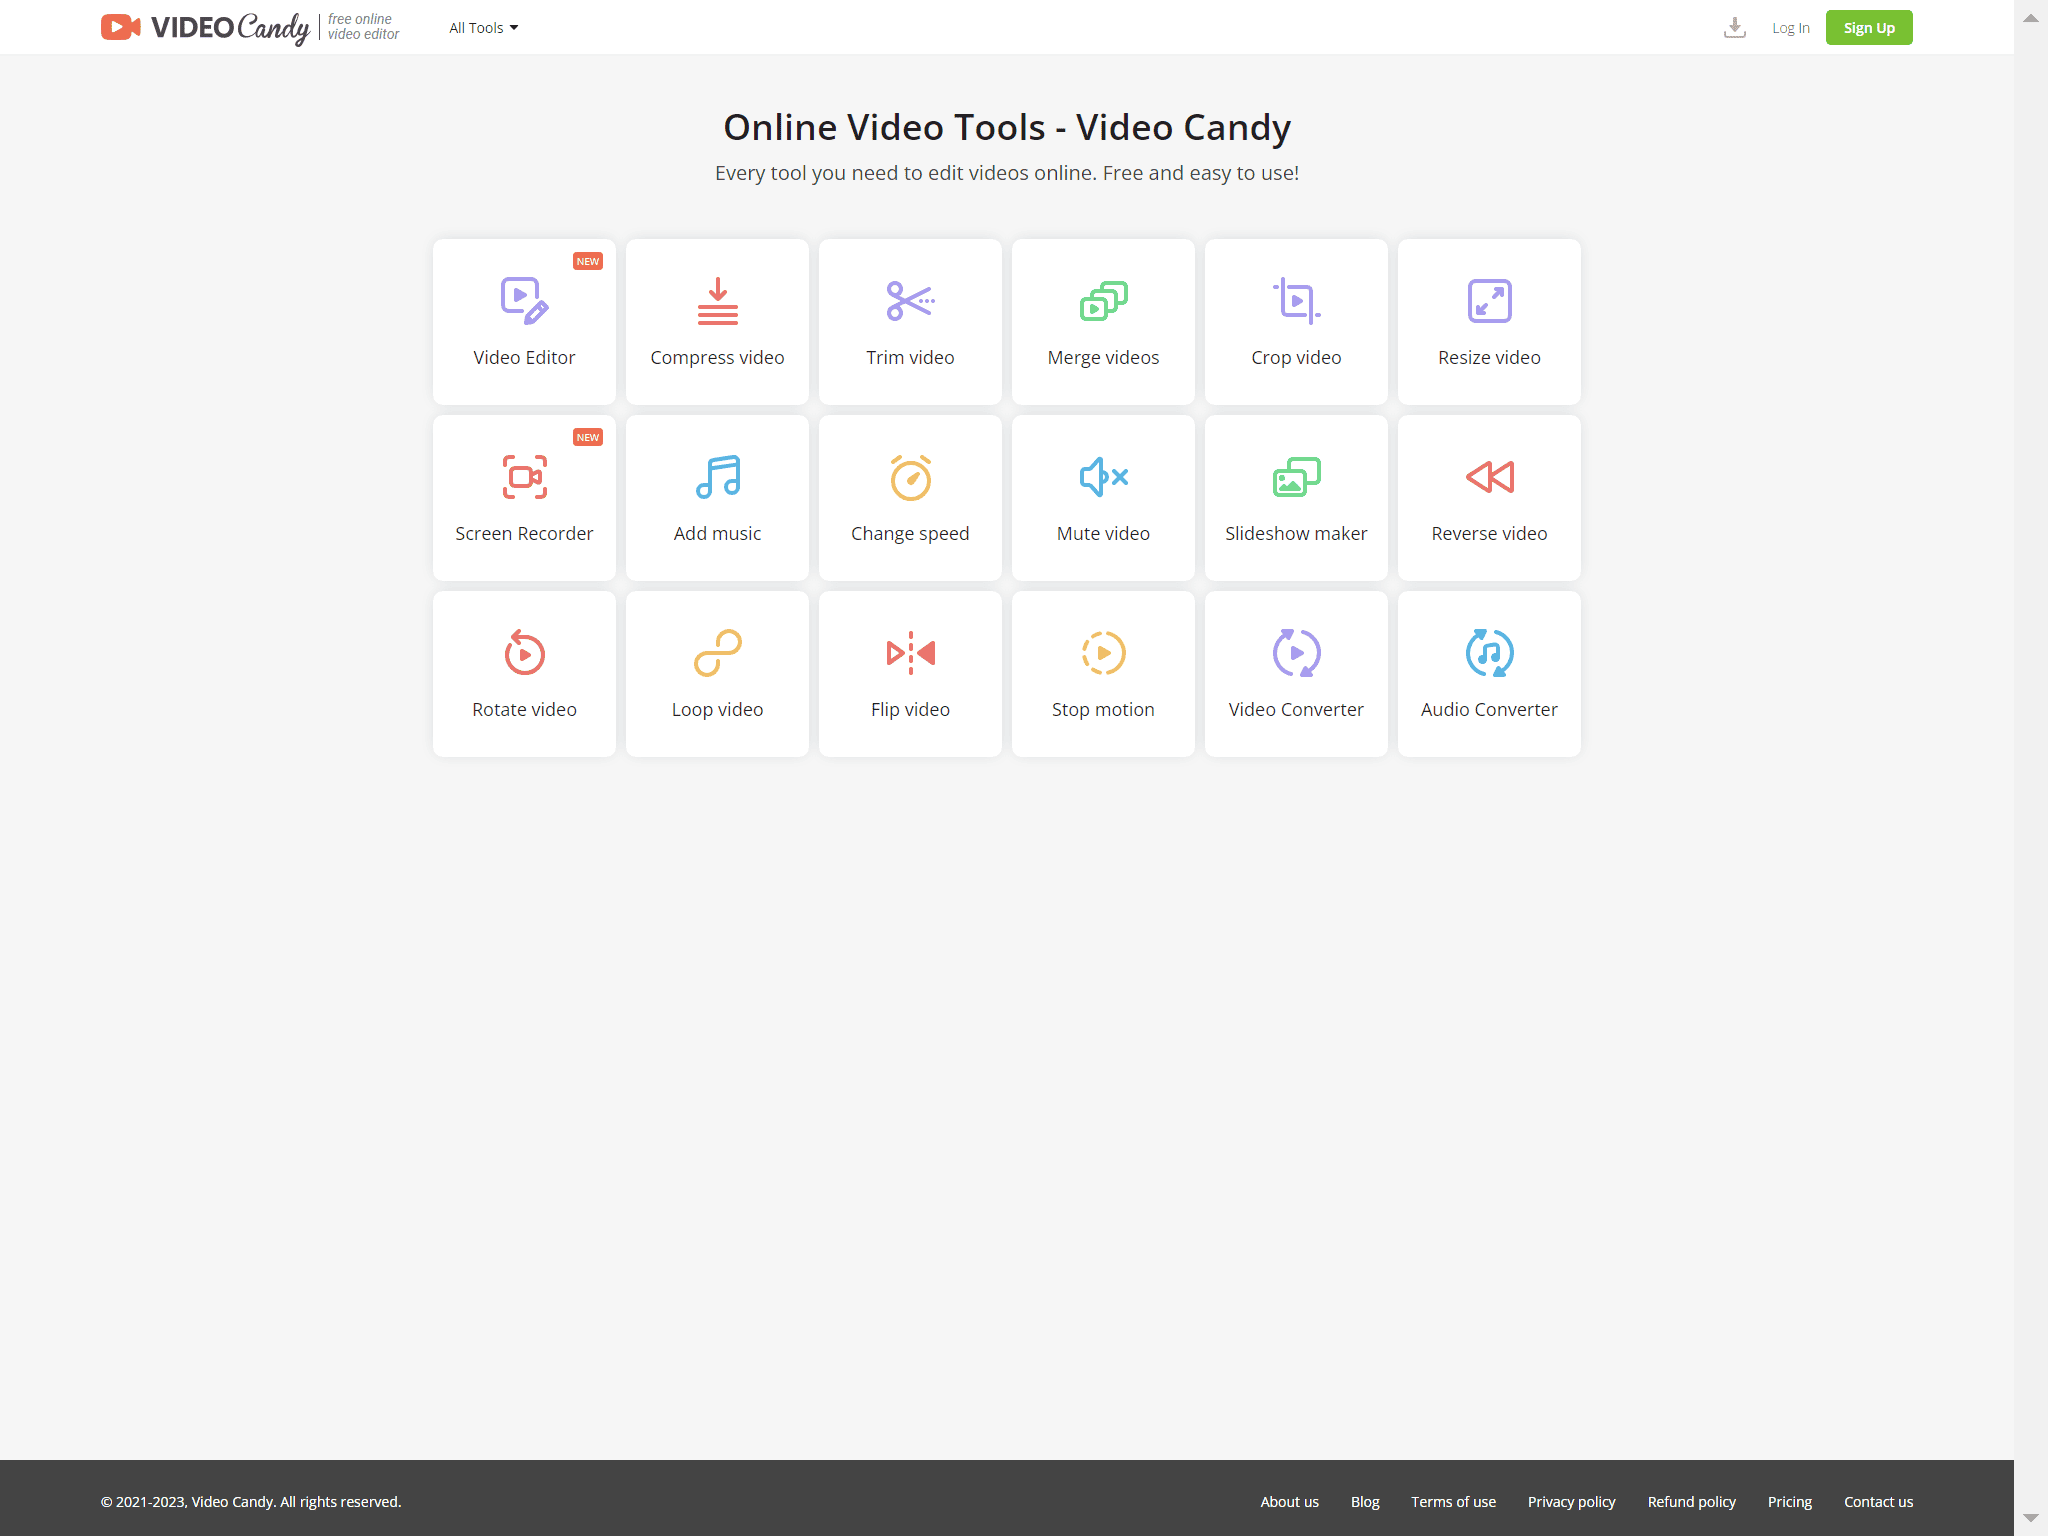This screenshot has height=1536, width=2048.
Task: Click the copyright notice in footer
Action: pyautogui.click(x=251, y=1502)
